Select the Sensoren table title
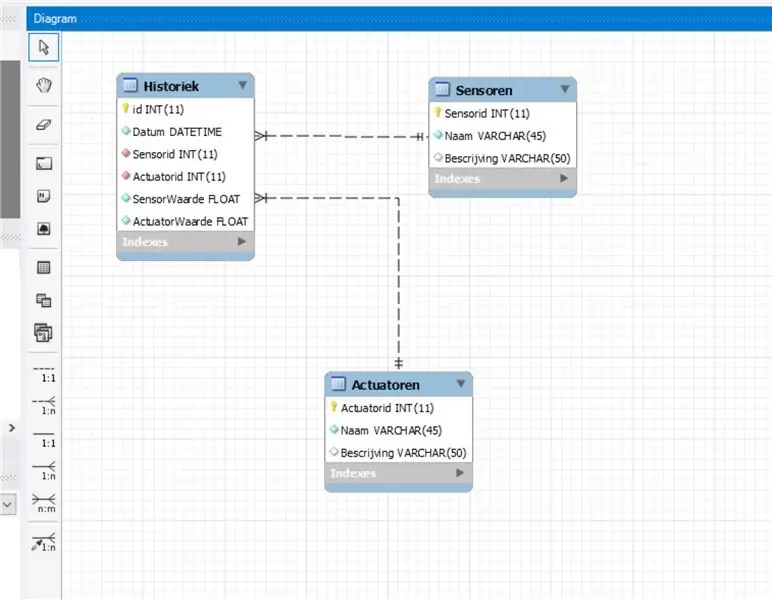 483,91
